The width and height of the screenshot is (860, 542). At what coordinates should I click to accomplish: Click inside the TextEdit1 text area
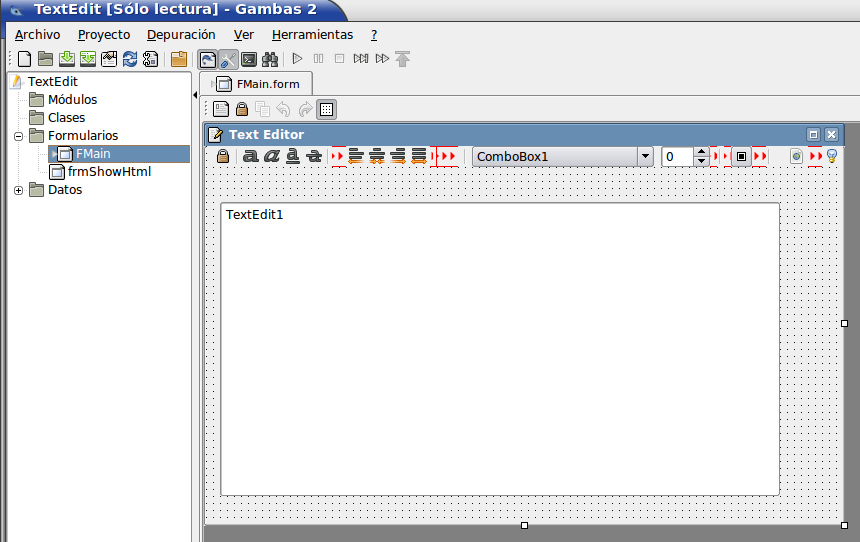pyautogui.click(x=500, y=349)
